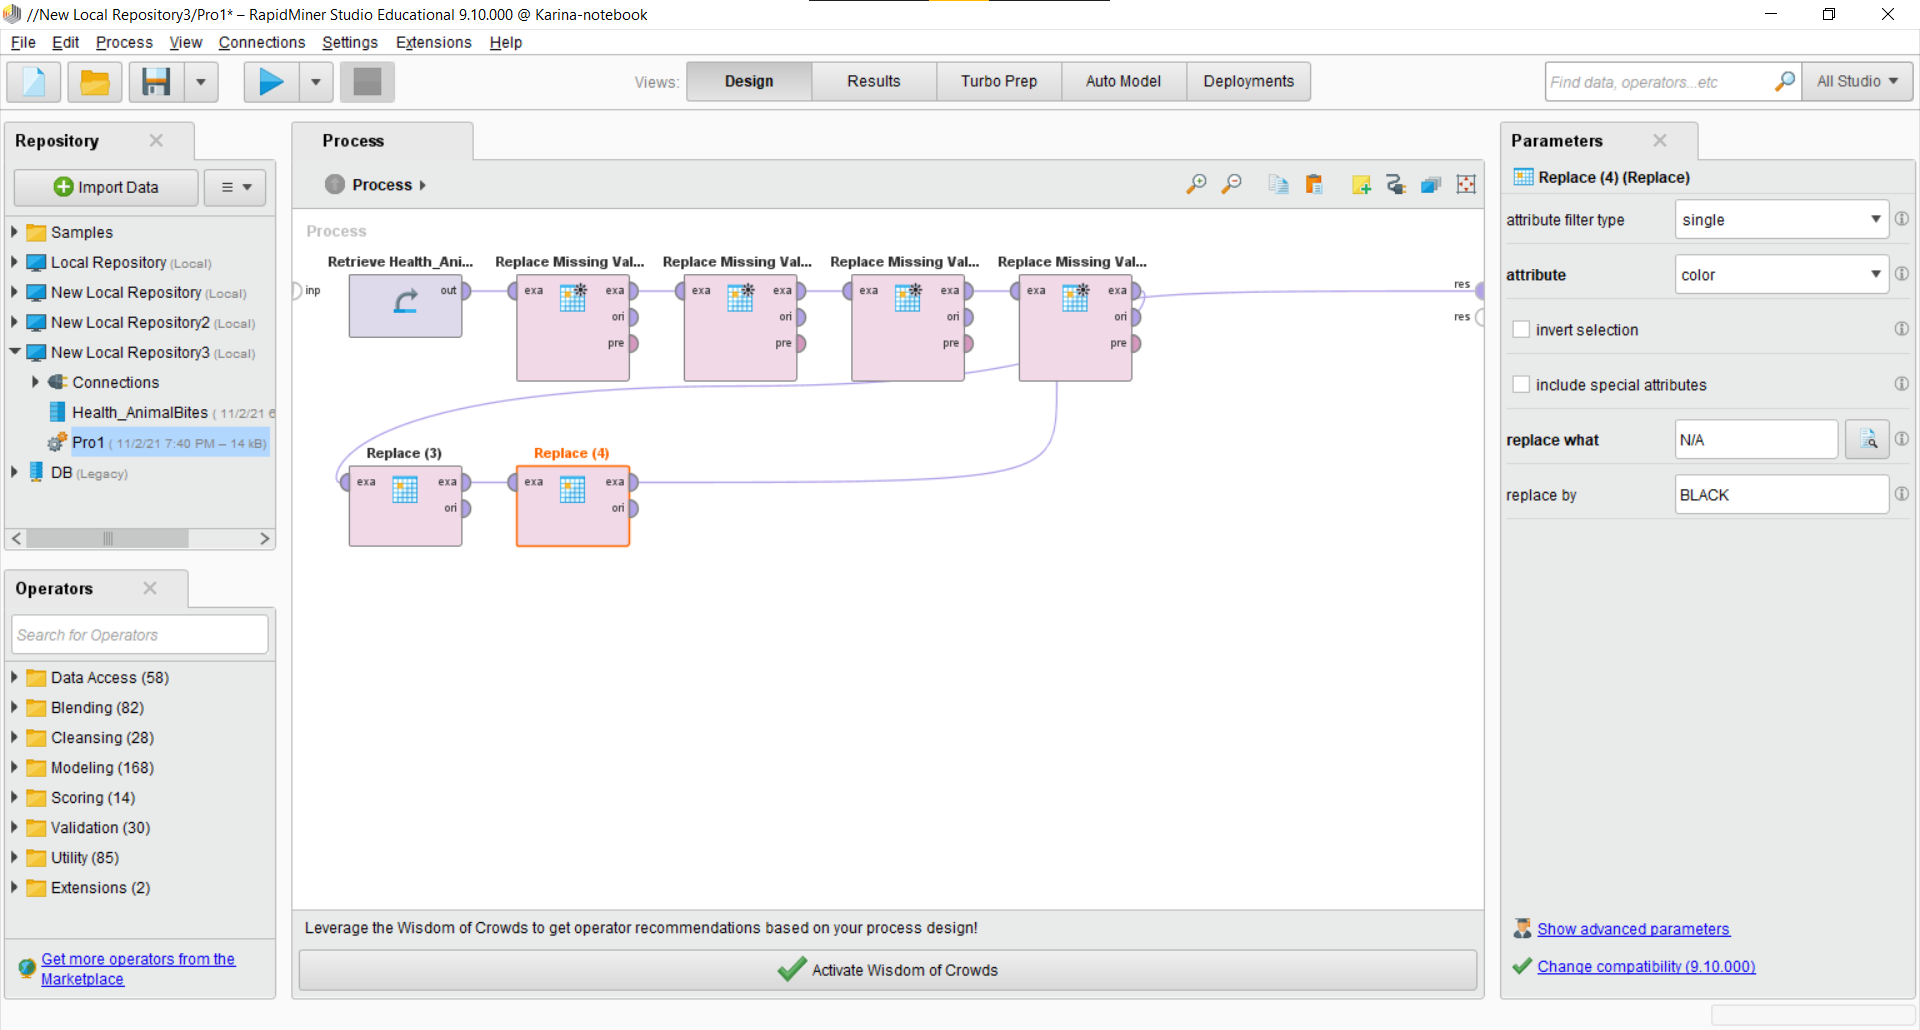
Task: Click the Find data, operators search field
Action: pos(1659,82)
